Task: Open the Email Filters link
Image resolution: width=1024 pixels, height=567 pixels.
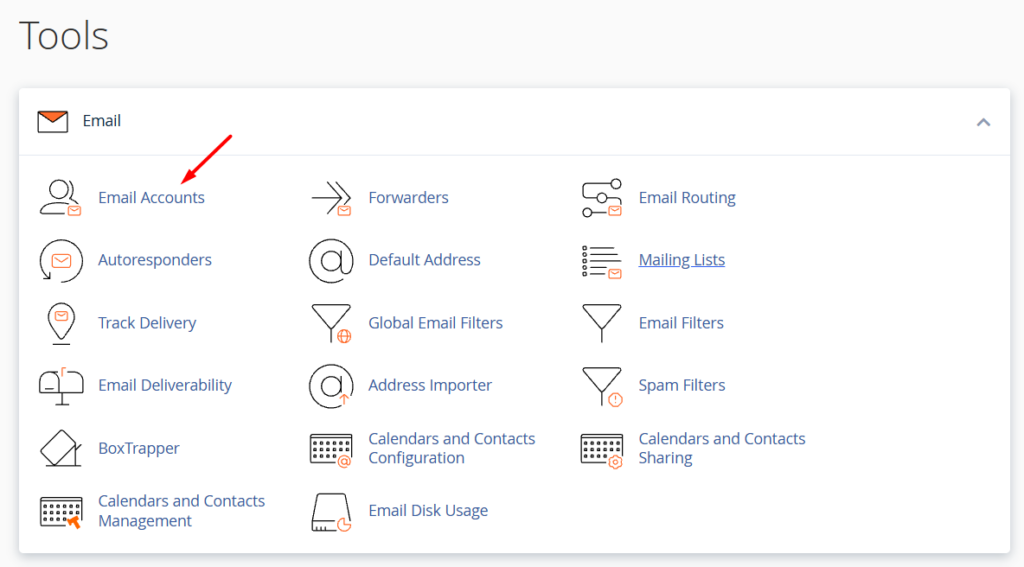Action: pos(681,323)
